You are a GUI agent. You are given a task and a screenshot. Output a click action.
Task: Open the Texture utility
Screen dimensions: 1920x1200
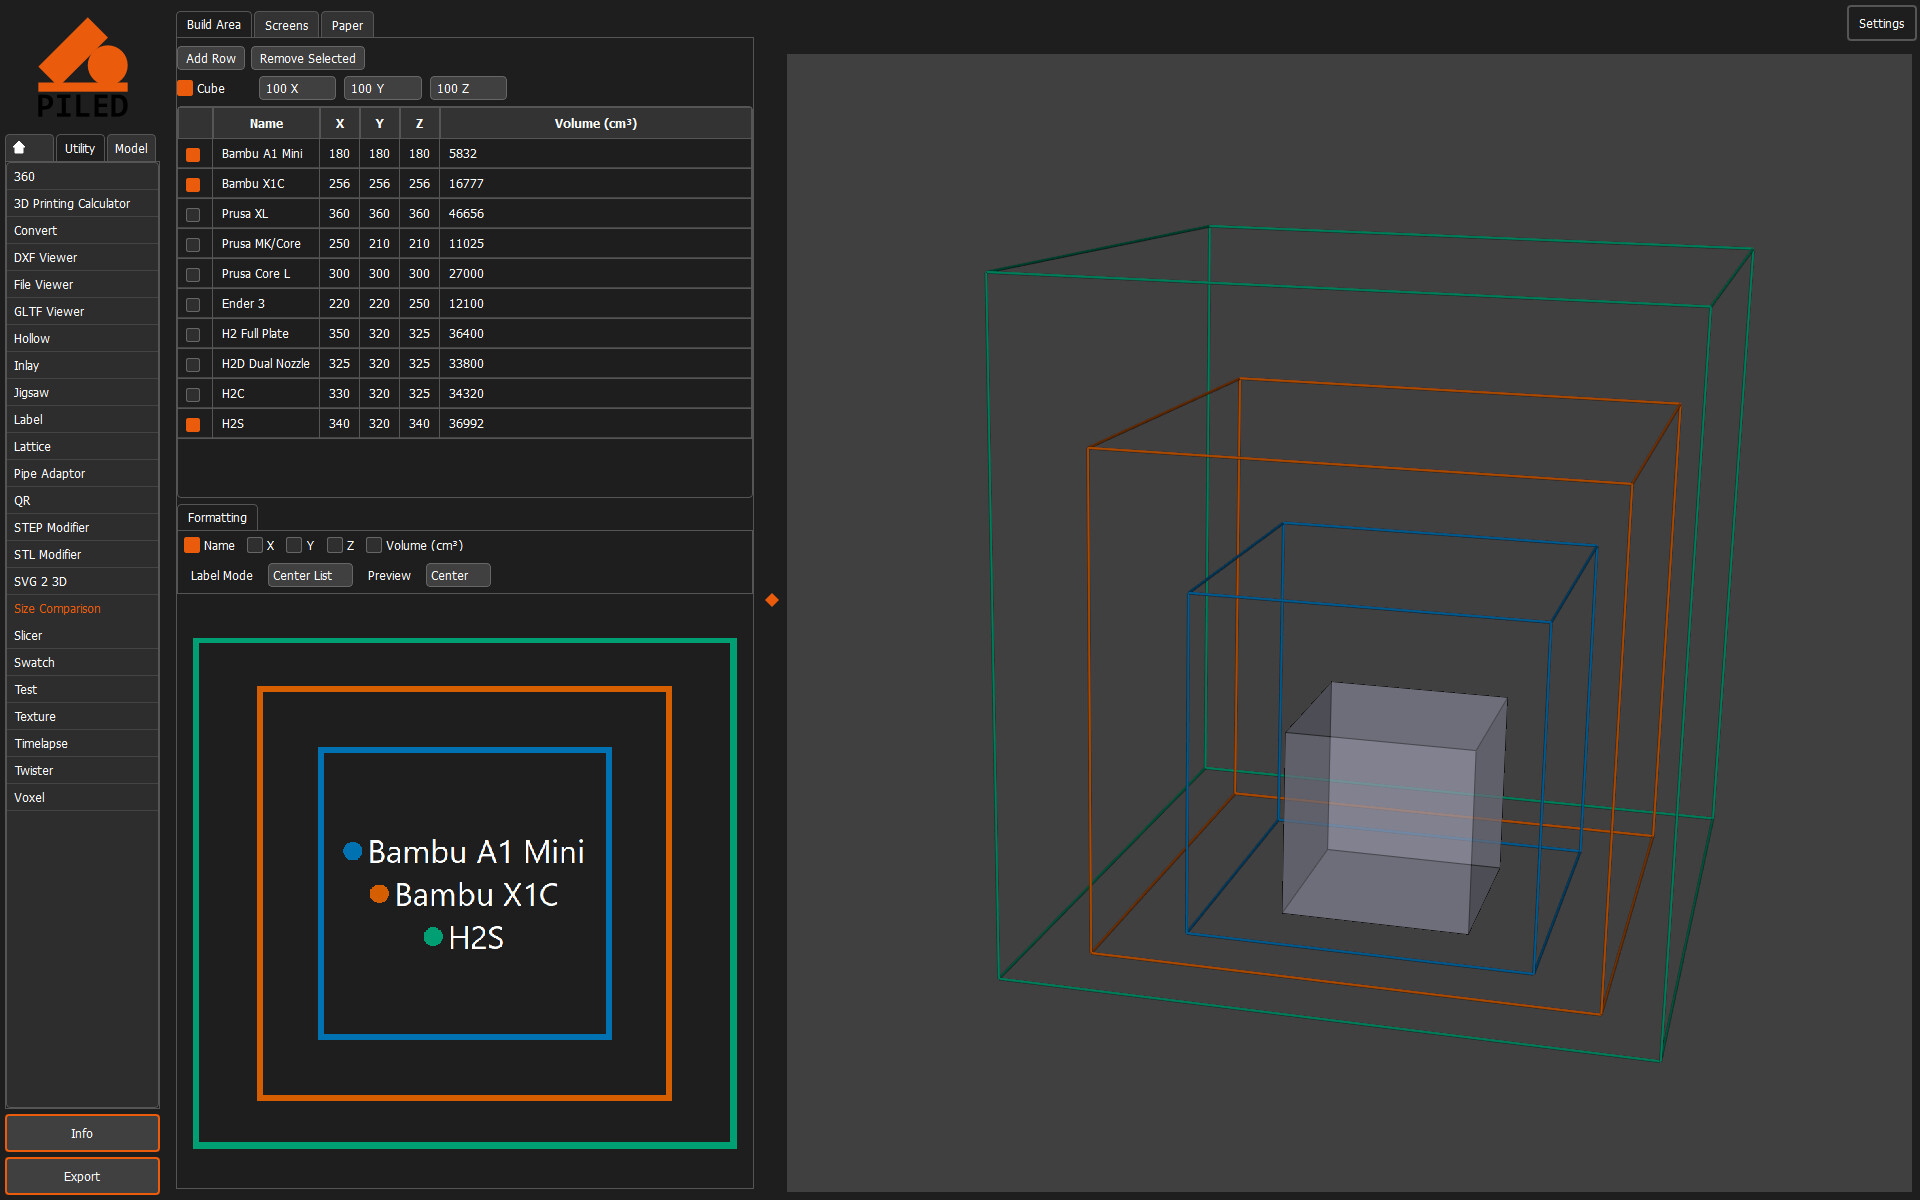(82, 716)
